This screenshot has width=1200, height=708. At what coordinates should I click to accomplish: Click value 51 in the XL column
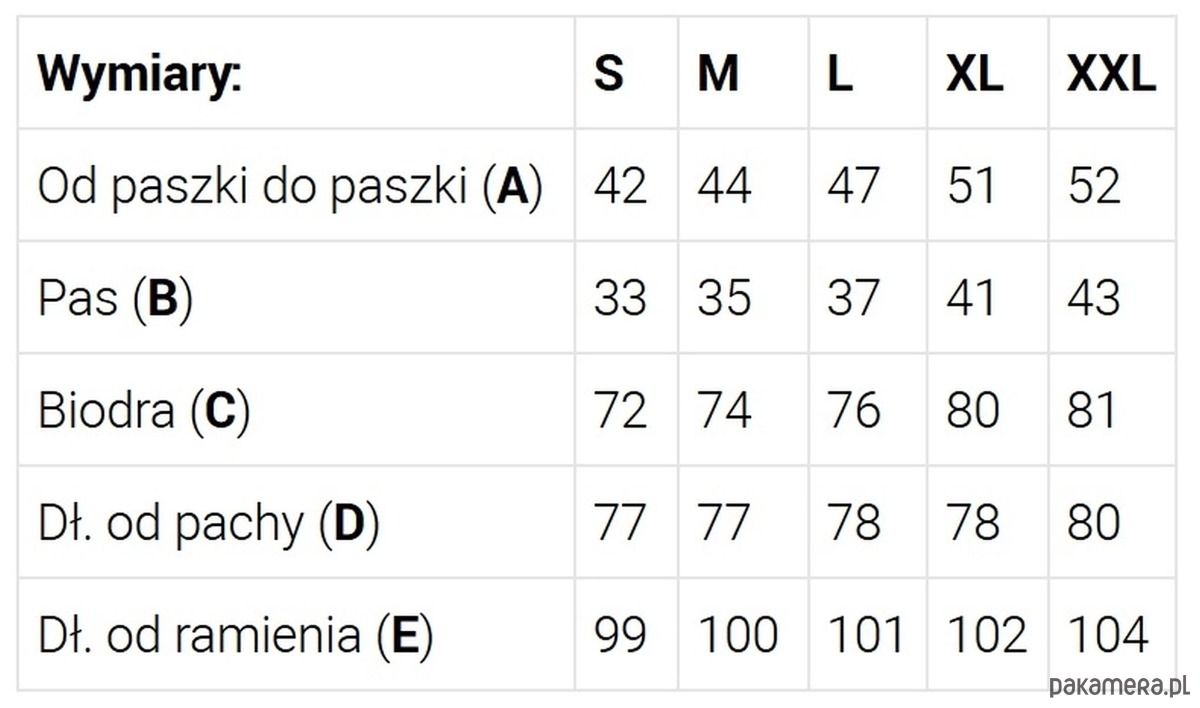[972, 186]
